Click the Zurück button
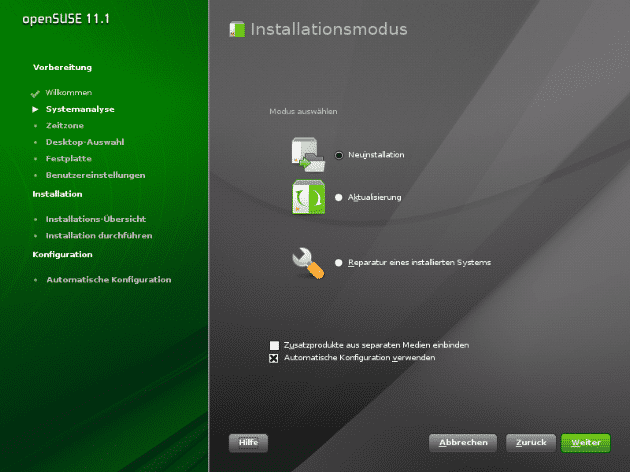This screenshot has height=472, width=630. (x=530, y=441)
